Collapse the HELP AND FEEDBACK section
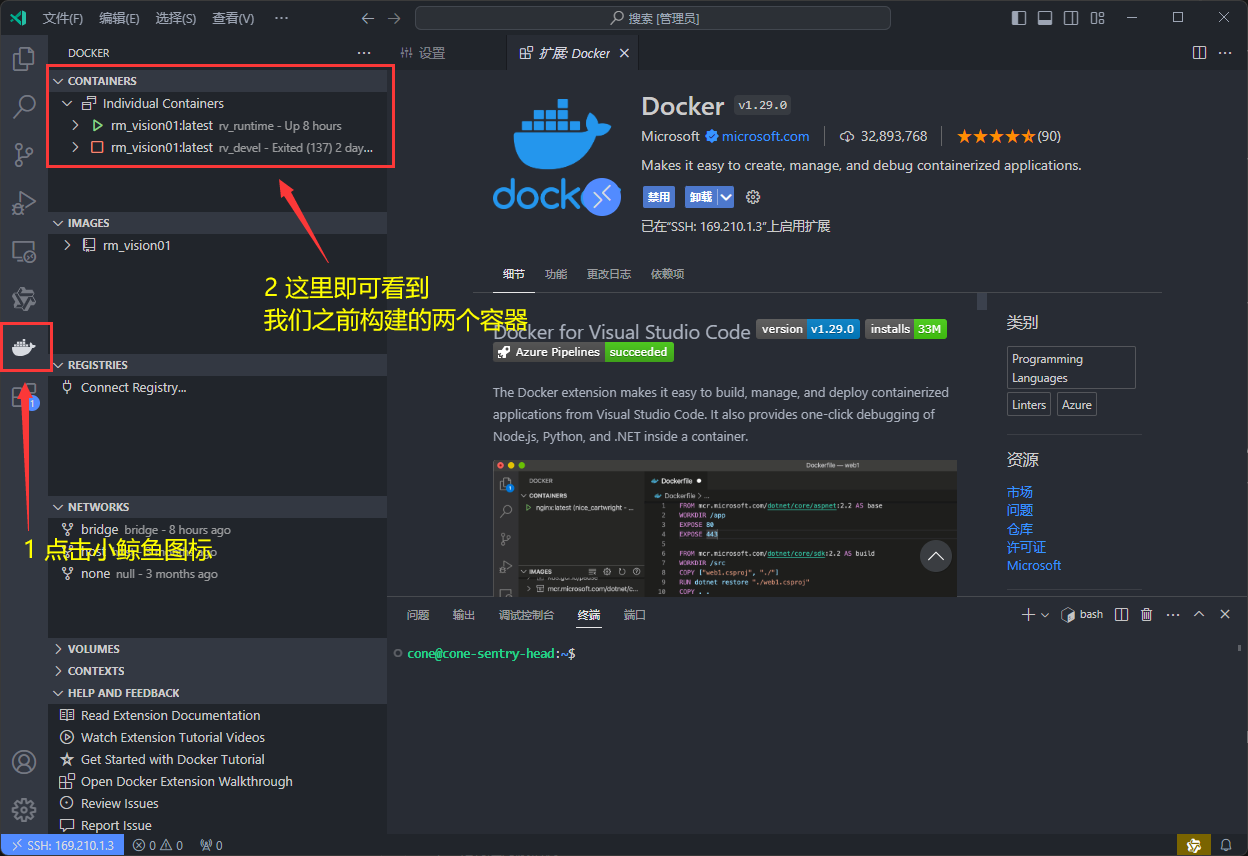The width and height of the screenshot is (1248, 856). tap(217, 693)
